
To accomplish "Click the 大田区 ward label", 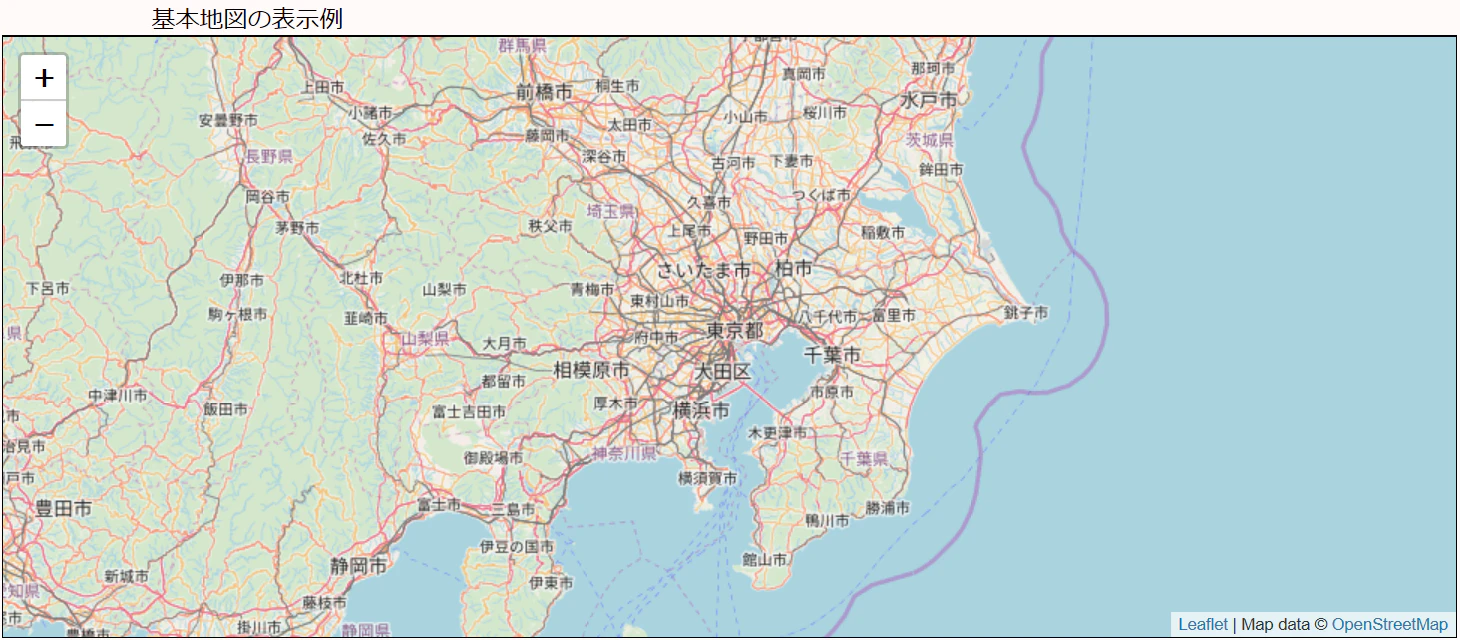I will pos(723,372).
